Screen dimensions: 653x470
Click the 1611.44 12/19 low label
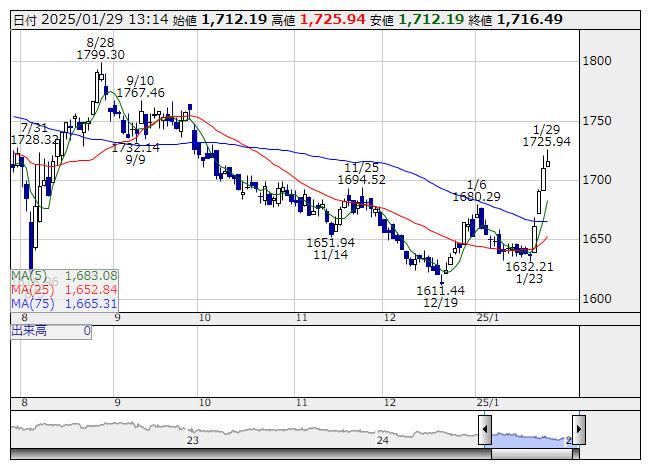click(x=441, y=296)
